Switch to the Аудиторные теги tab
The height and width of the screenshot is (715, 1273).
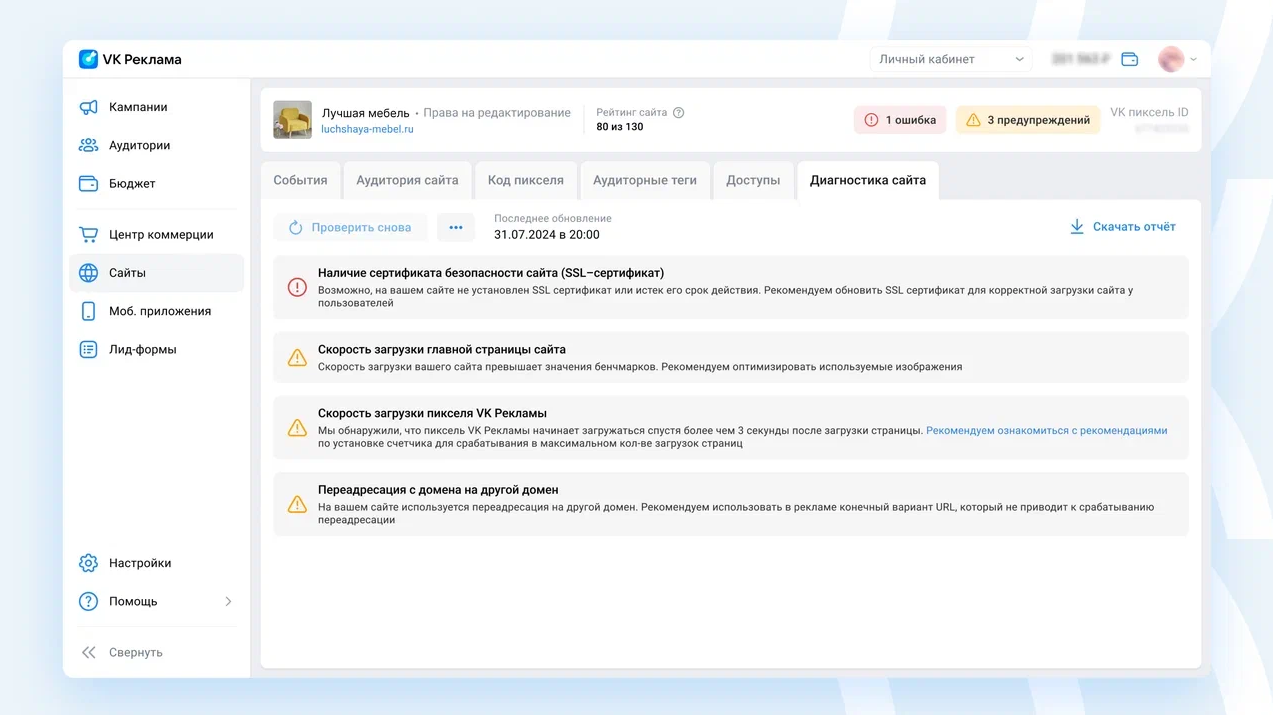645,180
